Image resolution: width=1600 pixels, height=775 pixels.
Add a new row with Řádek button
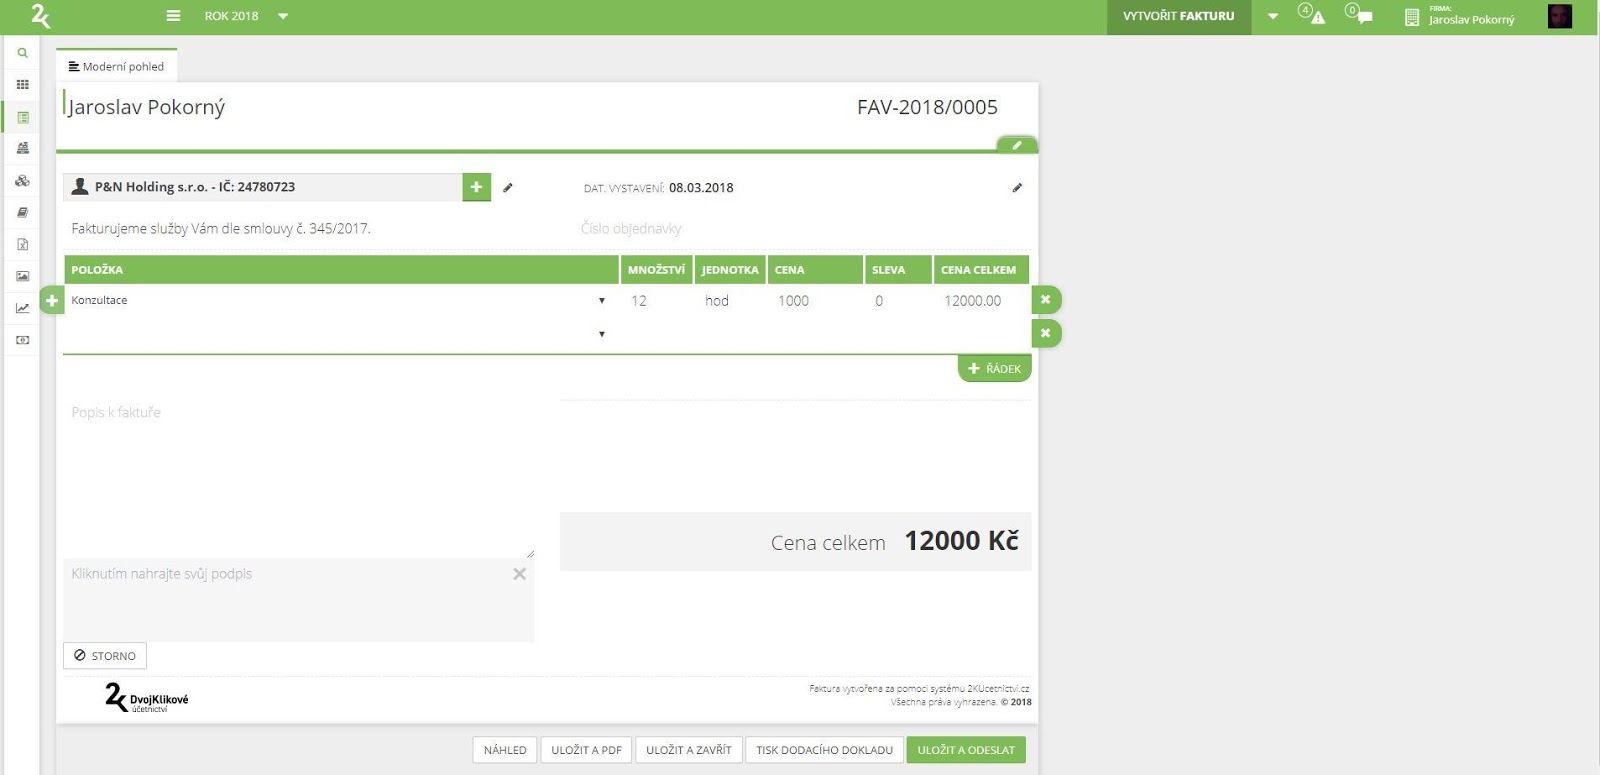click(x=994, y=369)
